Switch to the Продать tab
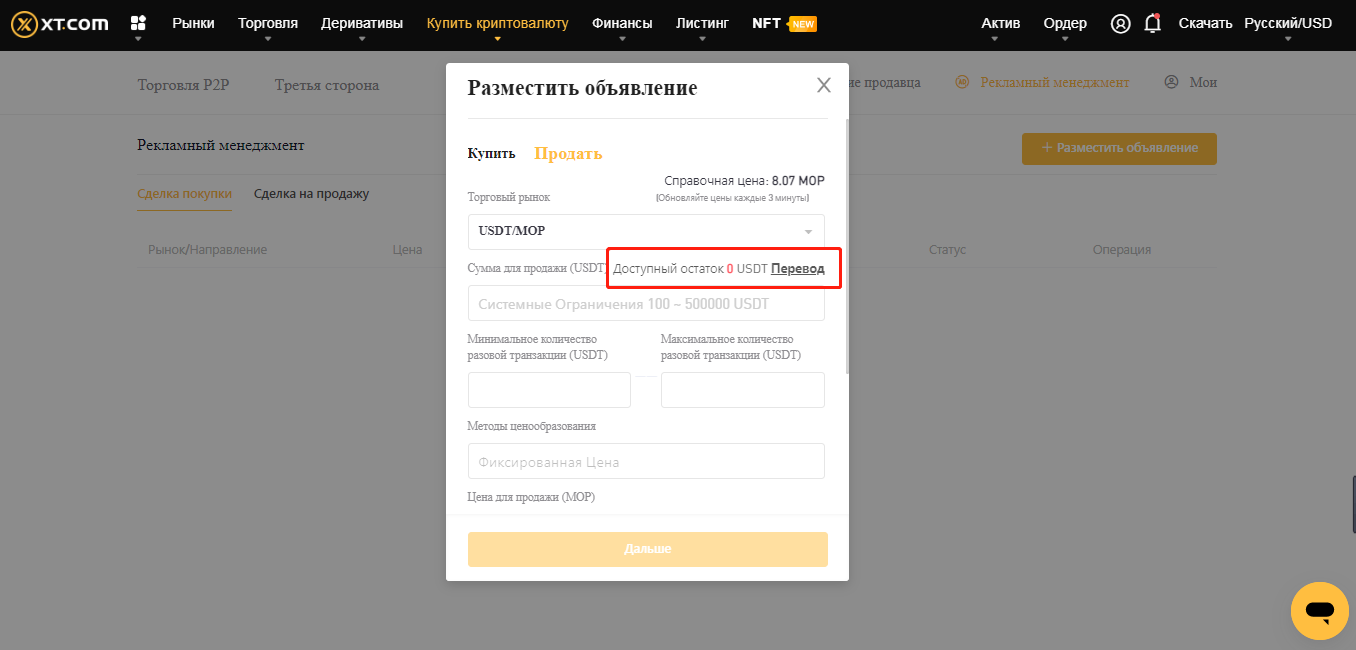This screenshot has height=650, width=1356. (x=568, y=153)
